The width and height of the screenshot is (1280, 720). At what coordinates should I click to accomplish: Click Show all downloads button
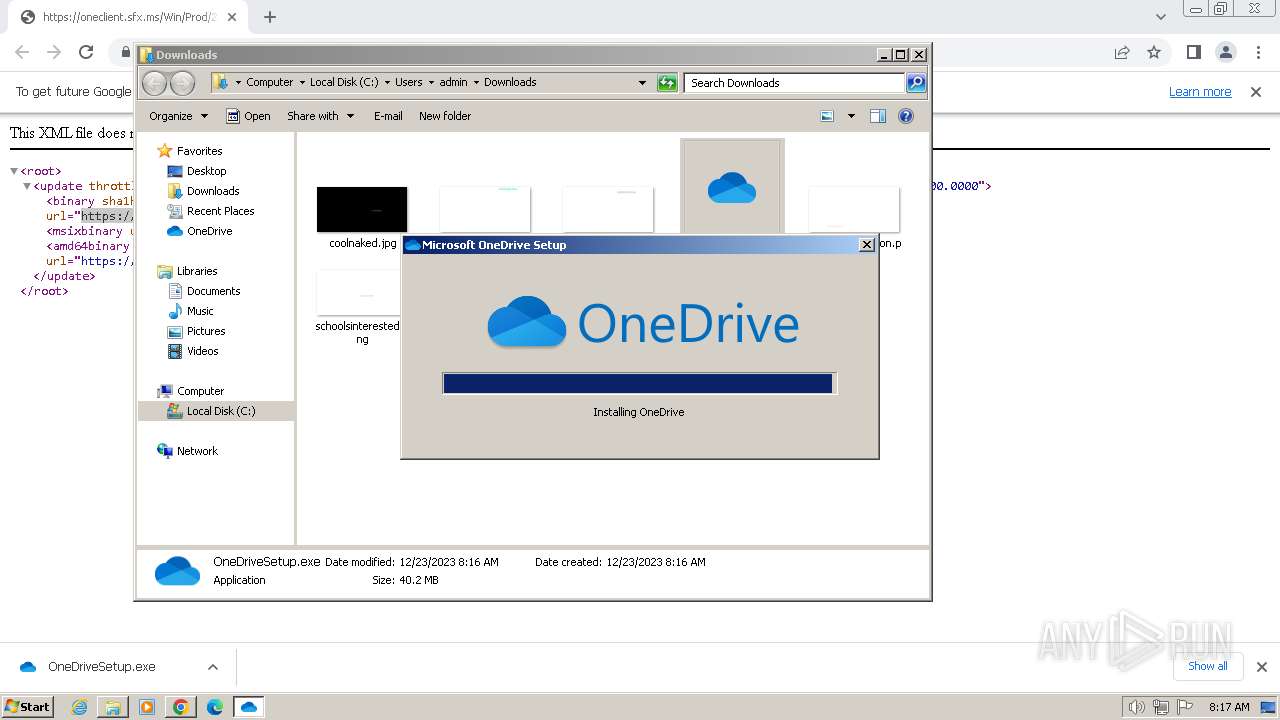point(1207,666)
